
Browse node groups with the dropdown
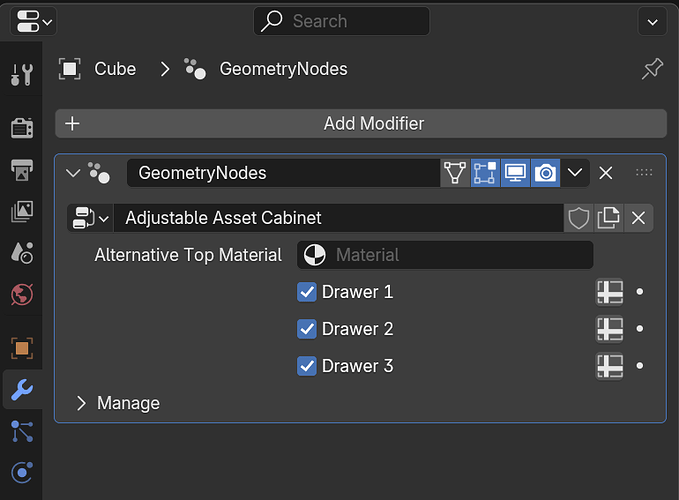coord(91,218)
